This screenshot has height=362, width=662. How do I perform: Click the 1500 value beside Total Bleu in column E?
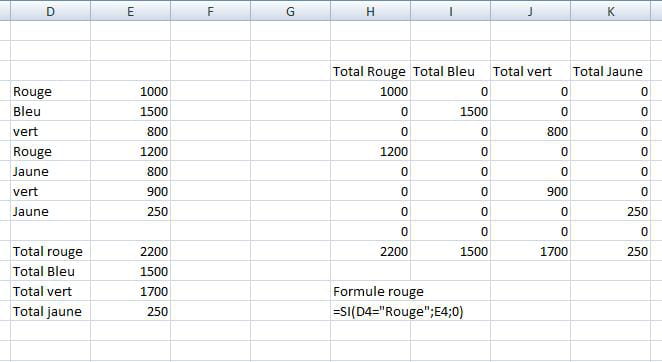point(130,271)
